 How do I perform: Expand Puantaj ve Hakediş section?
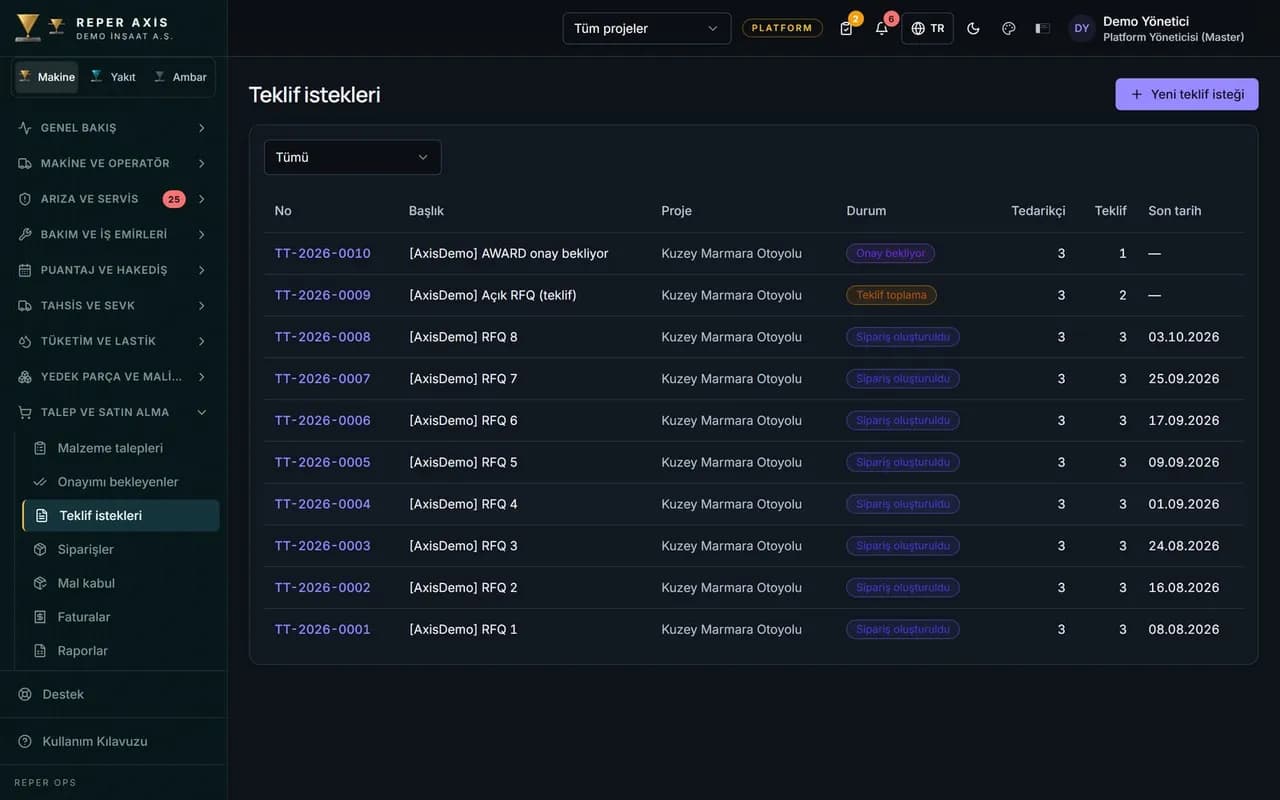pos(113,270)
